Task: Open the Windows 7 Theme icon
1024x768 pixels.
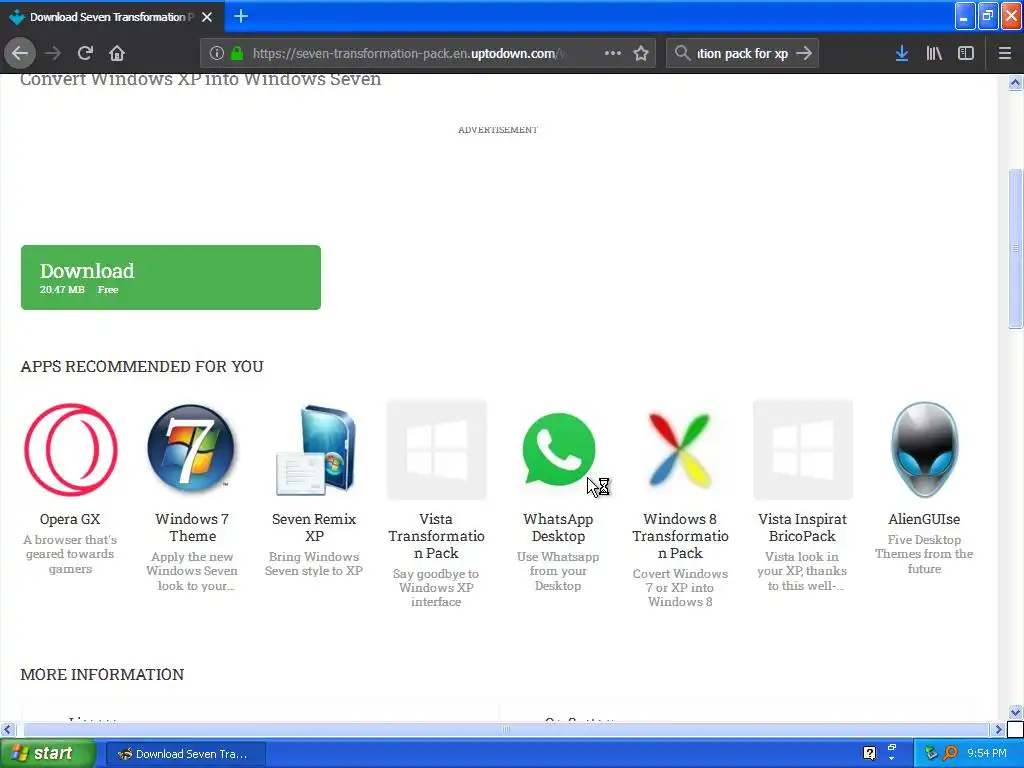Action: [192, 450]
